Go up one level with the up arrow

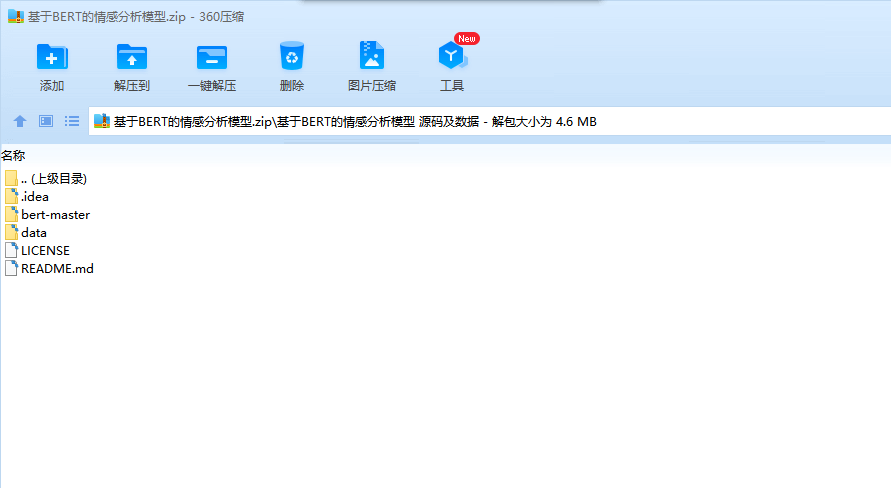pyautogui.click(x=20, y=121)
